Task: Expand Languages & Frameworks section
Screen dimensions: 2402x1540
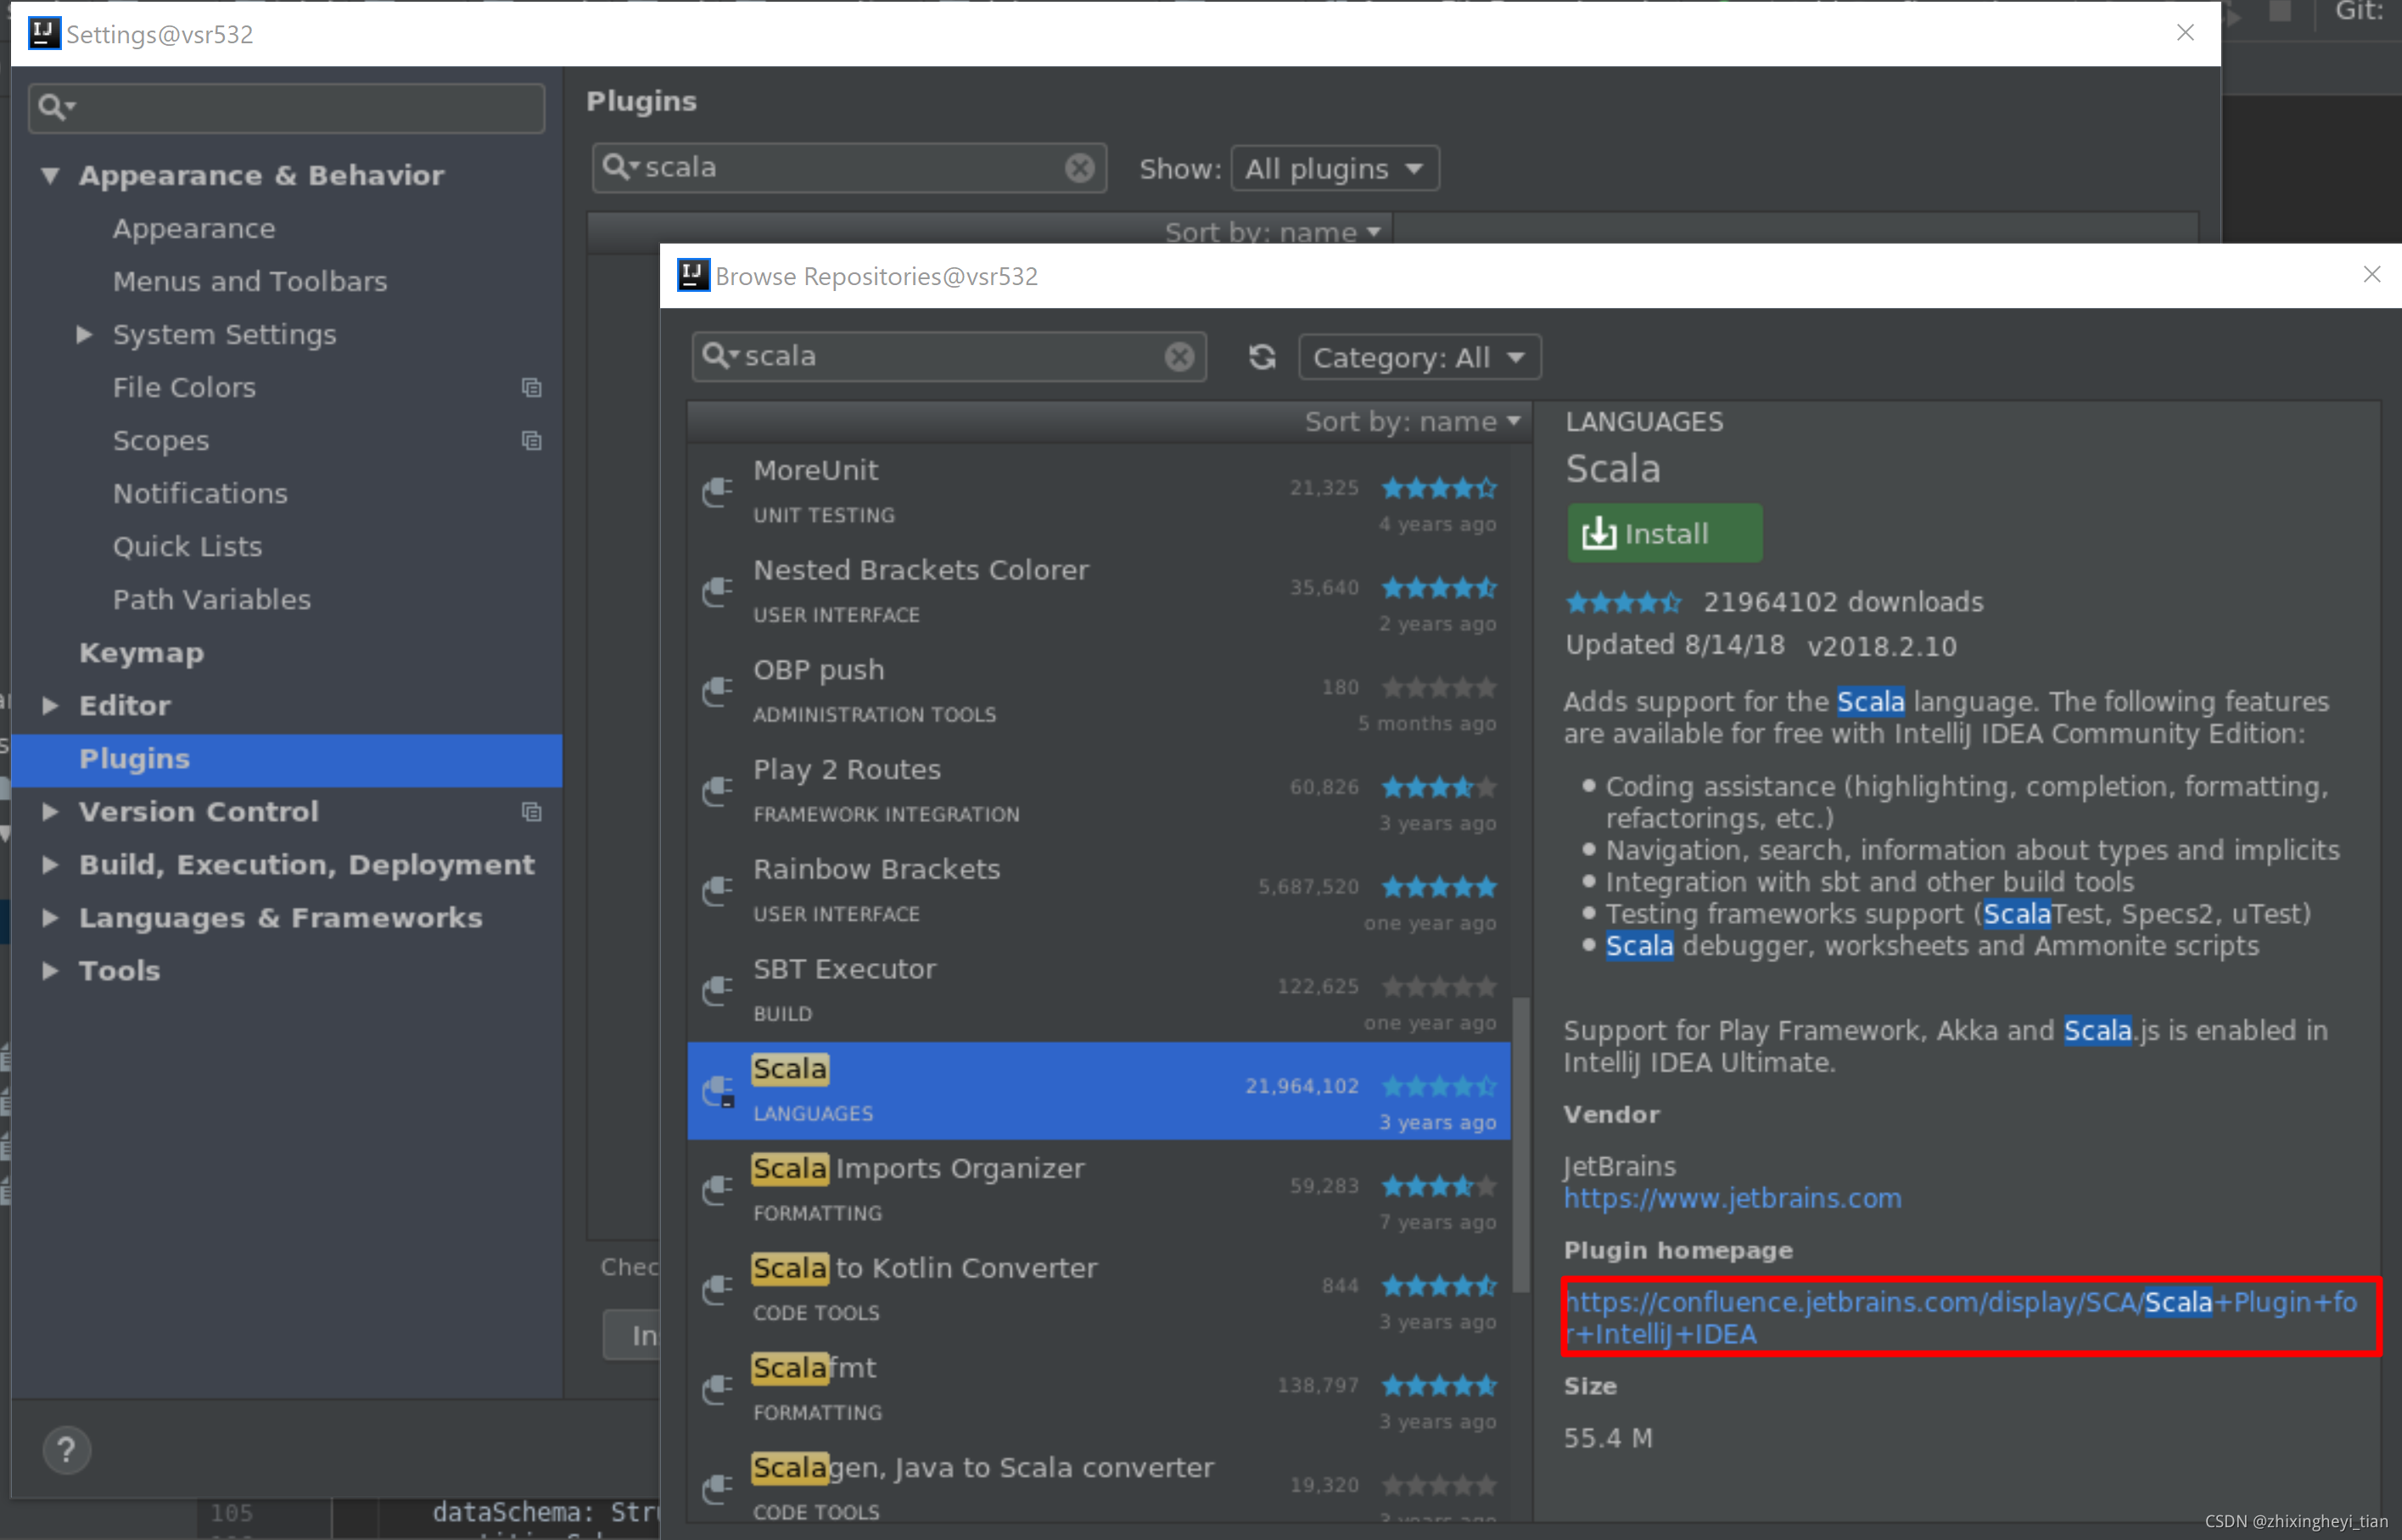Action: click(50, 918)
